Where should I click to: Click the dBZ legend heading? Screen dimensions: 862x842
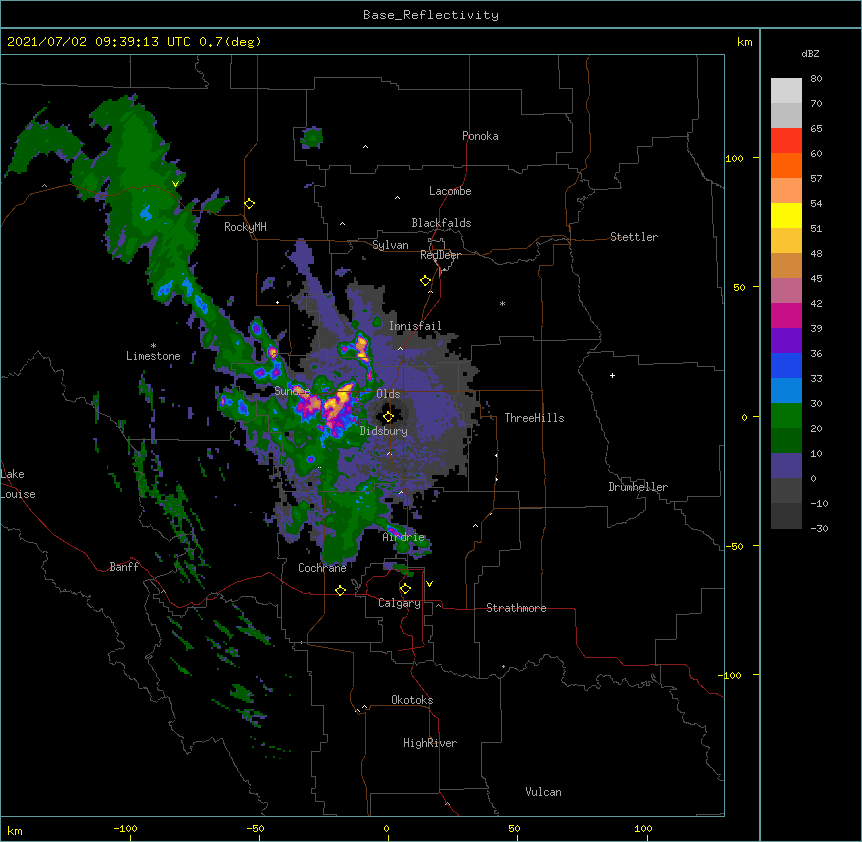pos(810,53)
